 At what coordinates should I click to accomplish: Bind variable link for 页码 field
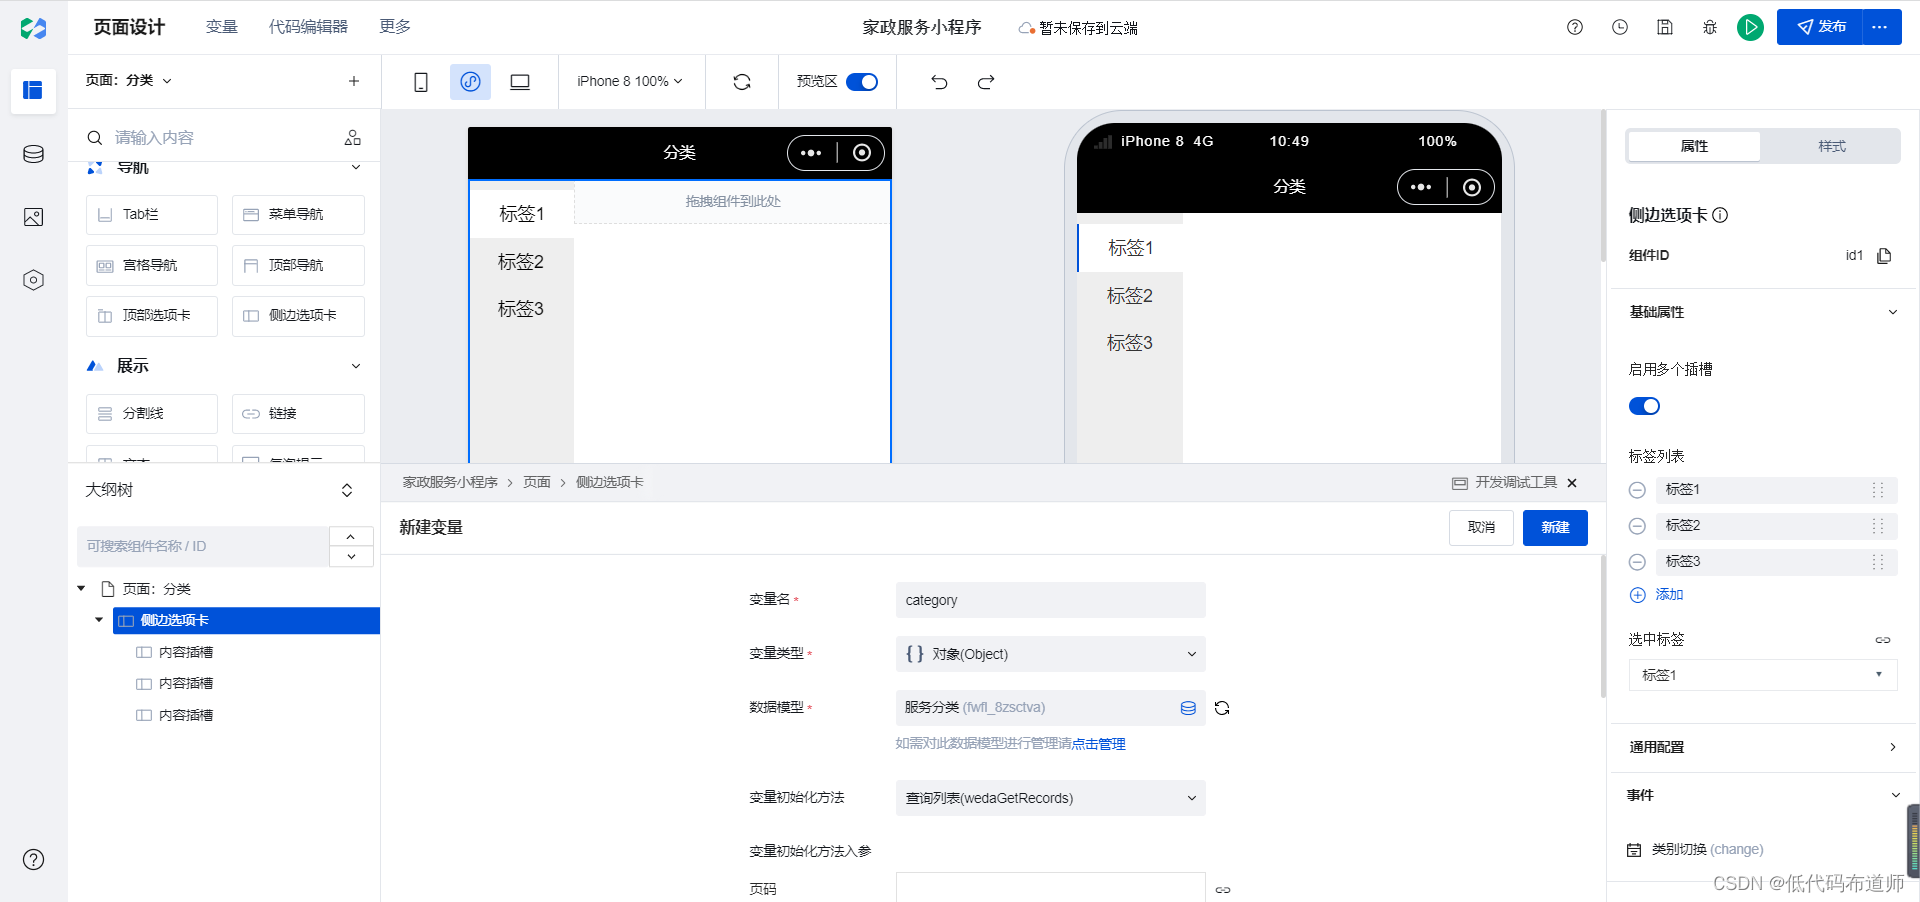[x=1223, y=889]
